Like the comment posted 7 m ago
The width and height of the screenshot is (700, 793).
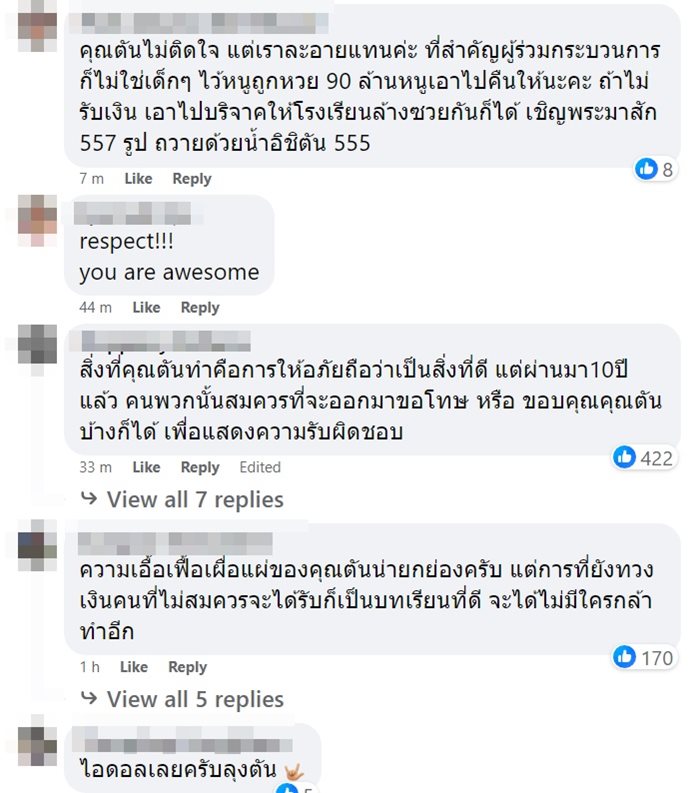(138, 179)
